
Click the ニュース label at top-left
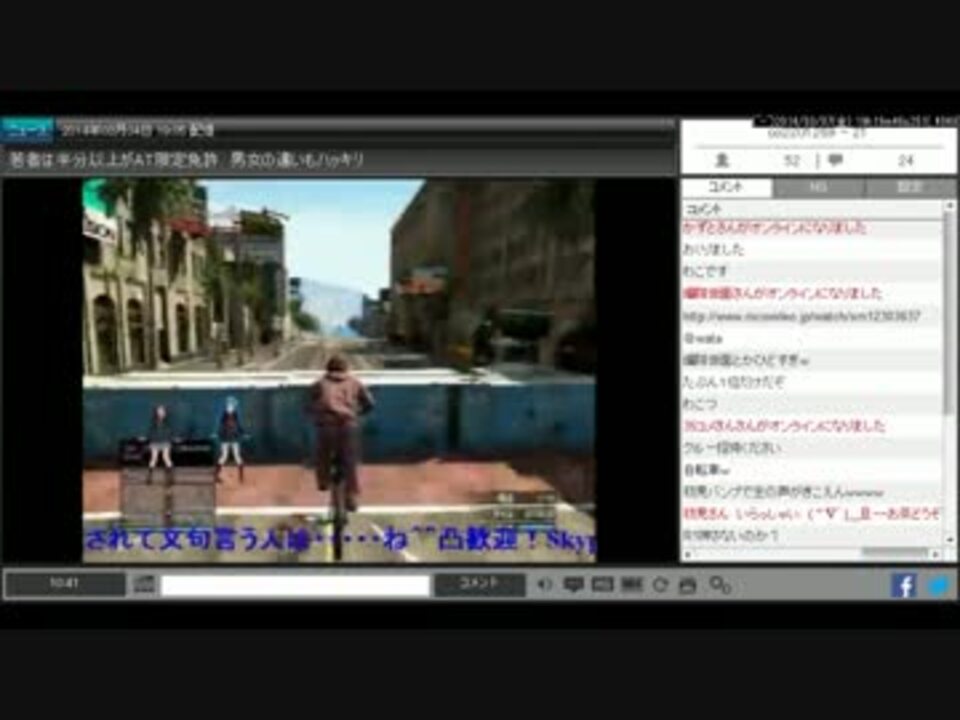(28, 130)
